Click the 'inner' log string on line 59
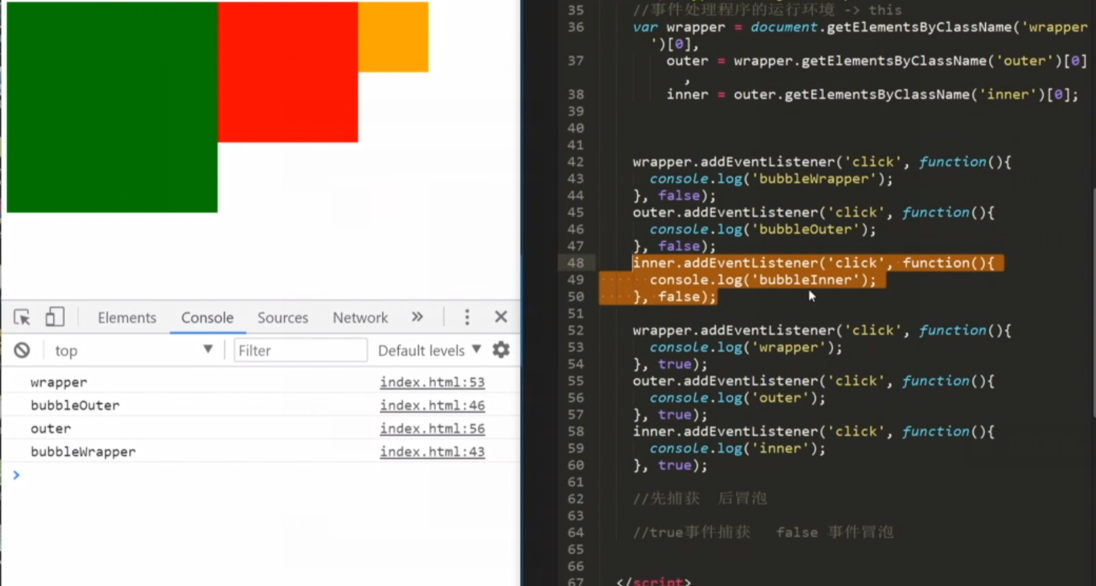 tap(780, 448)
